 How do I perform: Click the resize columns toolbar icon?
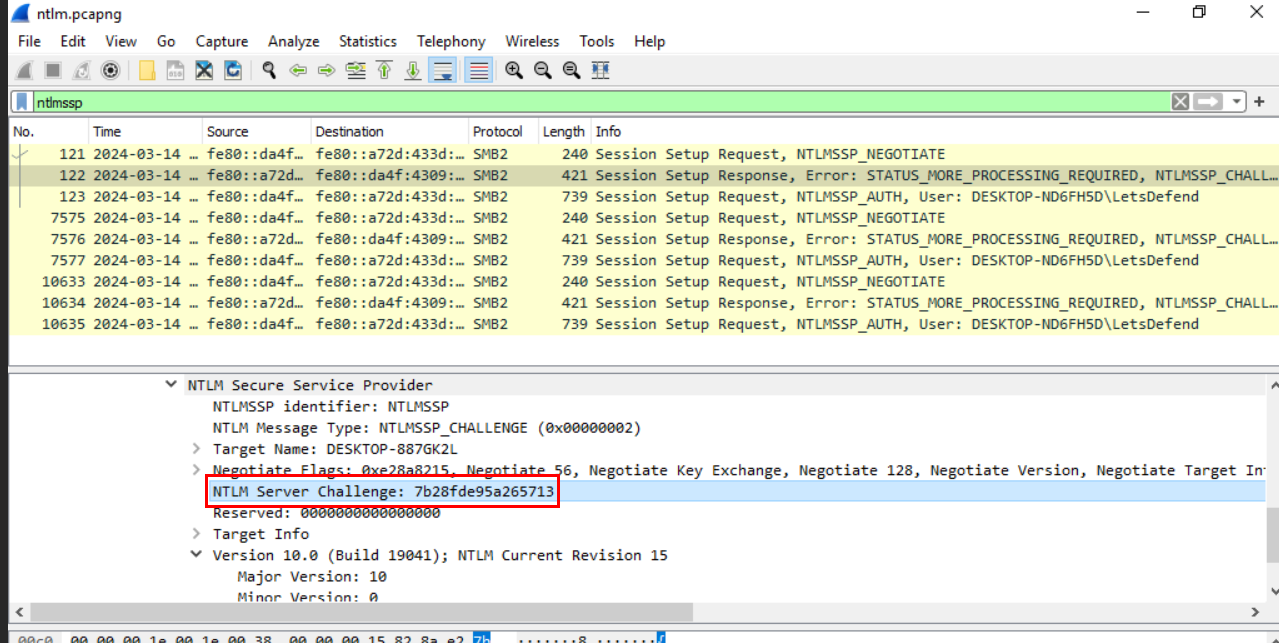pyautogui.click(x=600, y=70)
